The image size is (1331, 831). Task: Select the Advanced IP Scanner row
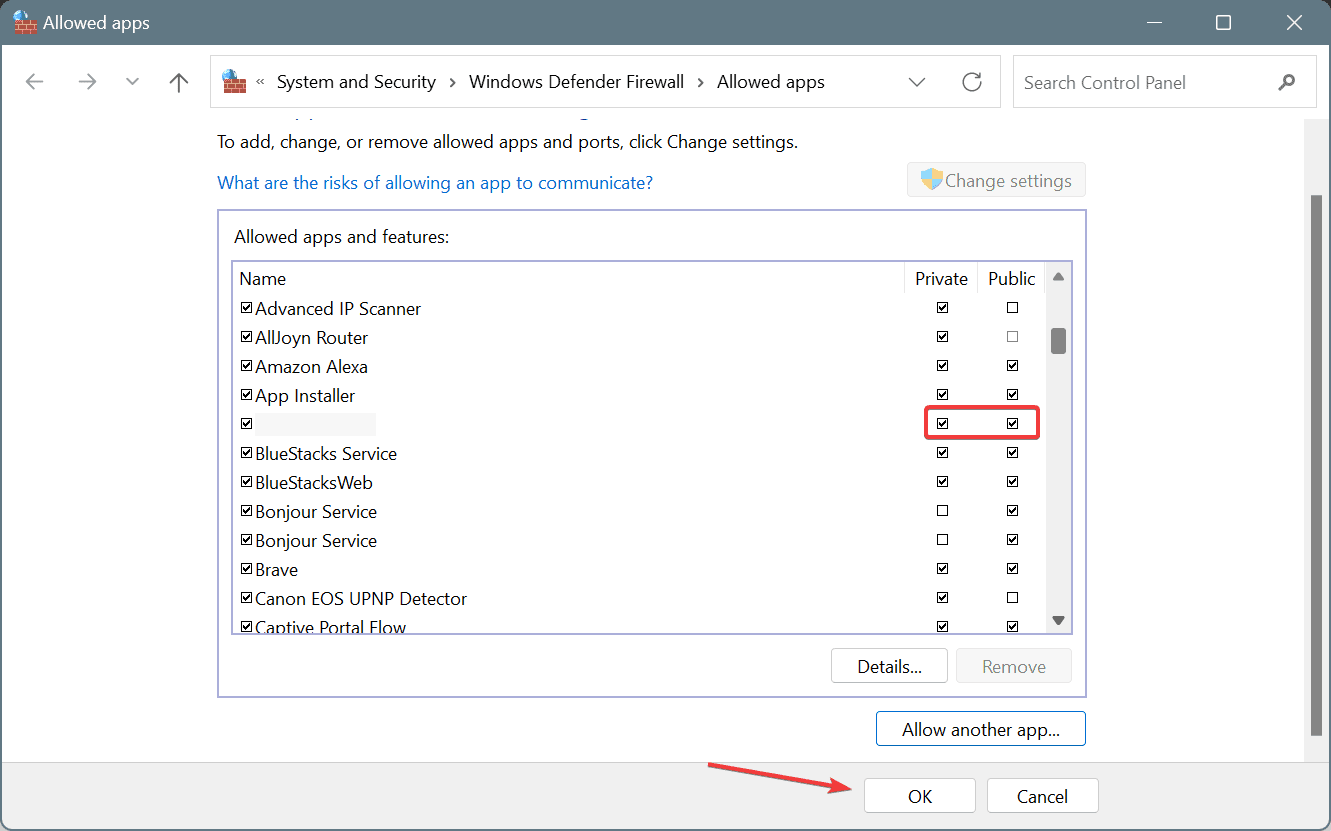(x=640, y=308)
